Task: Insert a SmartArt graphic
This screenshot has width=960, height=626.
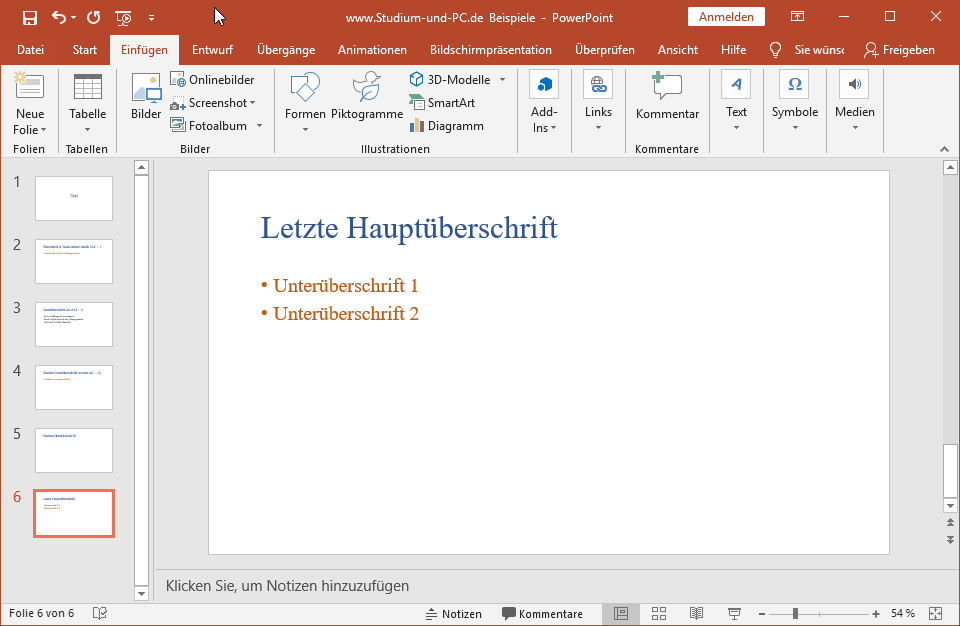Action: coord(442,103)
